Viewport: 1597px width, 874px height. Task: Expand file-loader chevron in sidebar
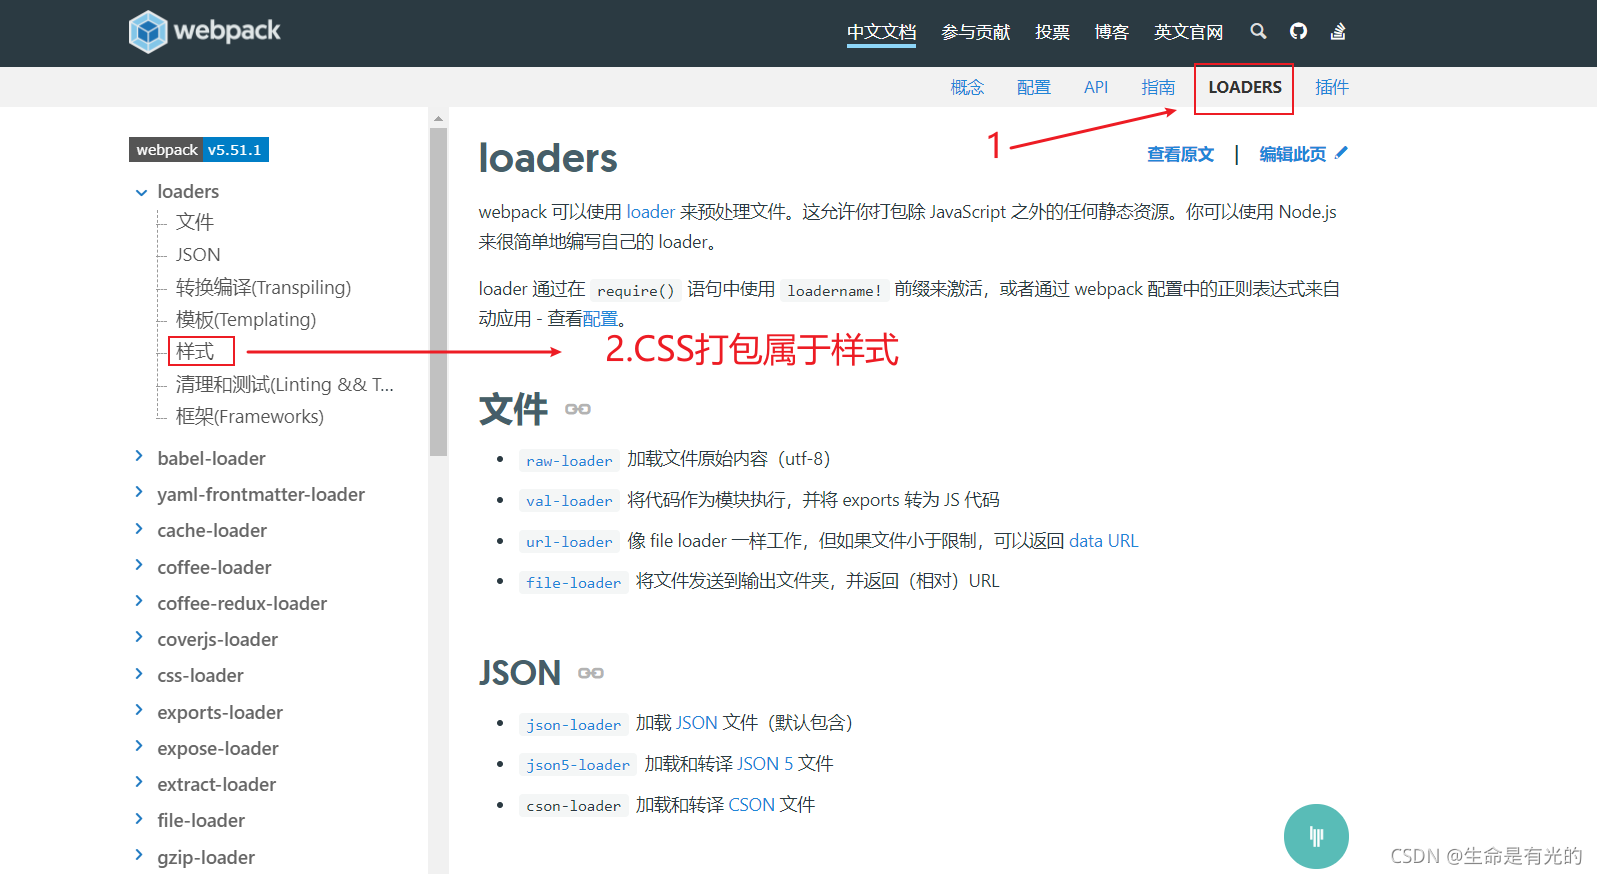pyautogui.click(x=139, y=819)
